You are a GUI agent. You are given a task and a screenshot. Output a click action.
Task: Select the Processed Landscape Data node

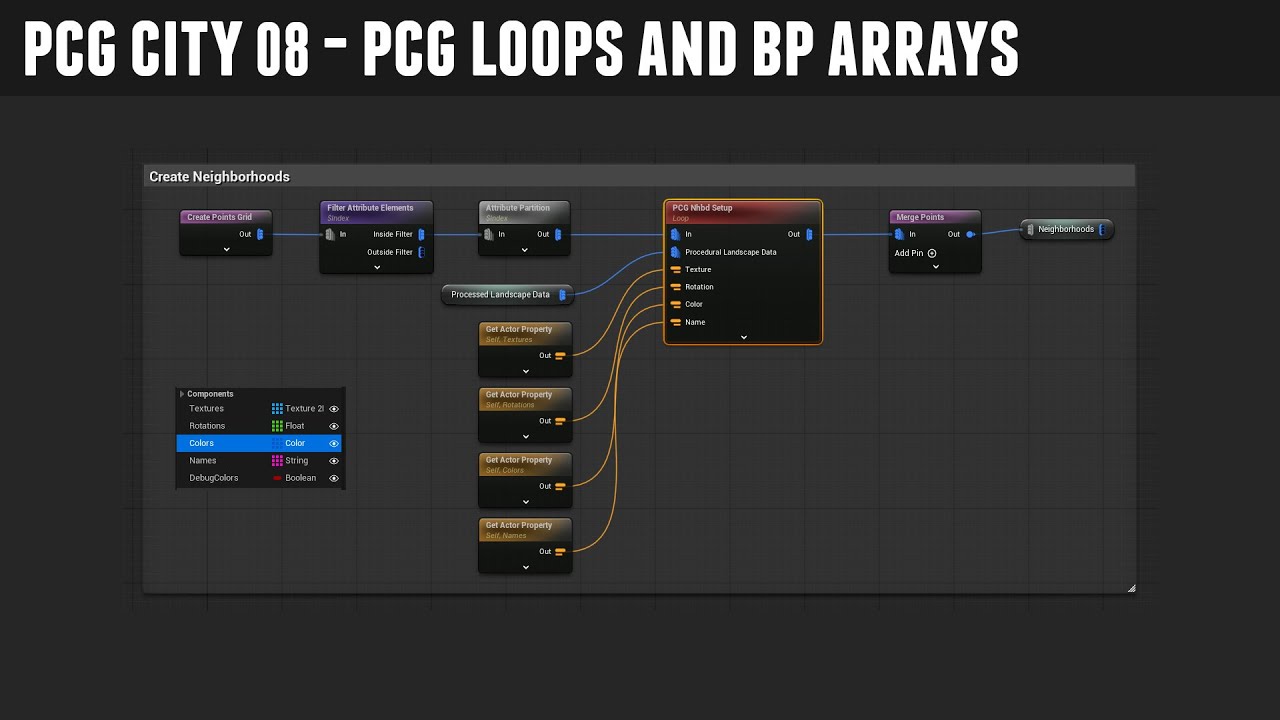click(507, 294)
